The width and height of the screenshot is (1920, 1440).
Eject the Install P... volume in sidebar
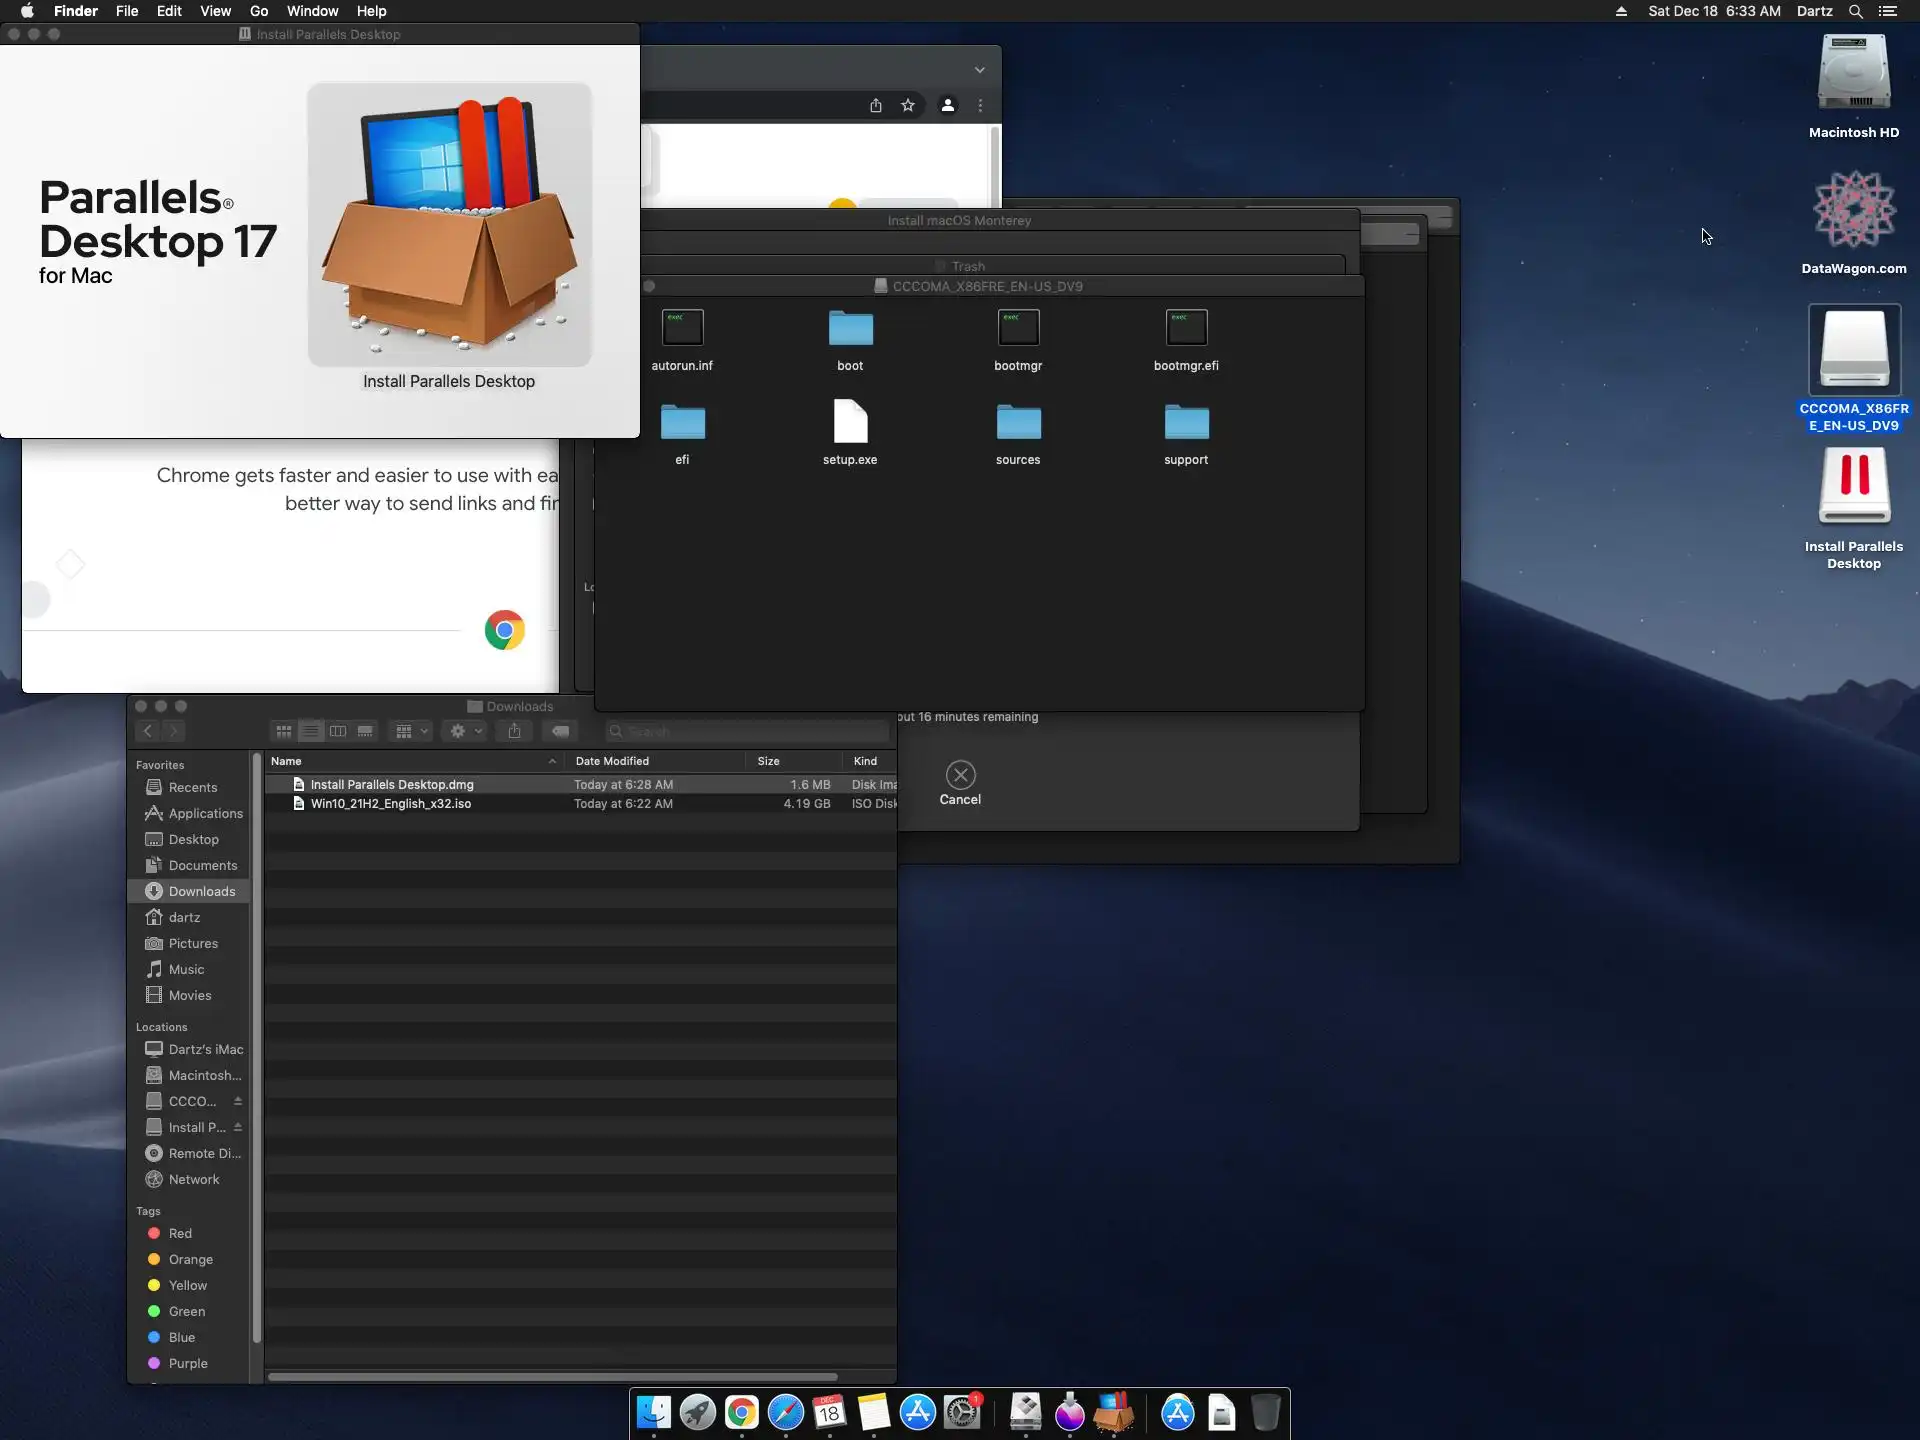(x=238, y=1127)
